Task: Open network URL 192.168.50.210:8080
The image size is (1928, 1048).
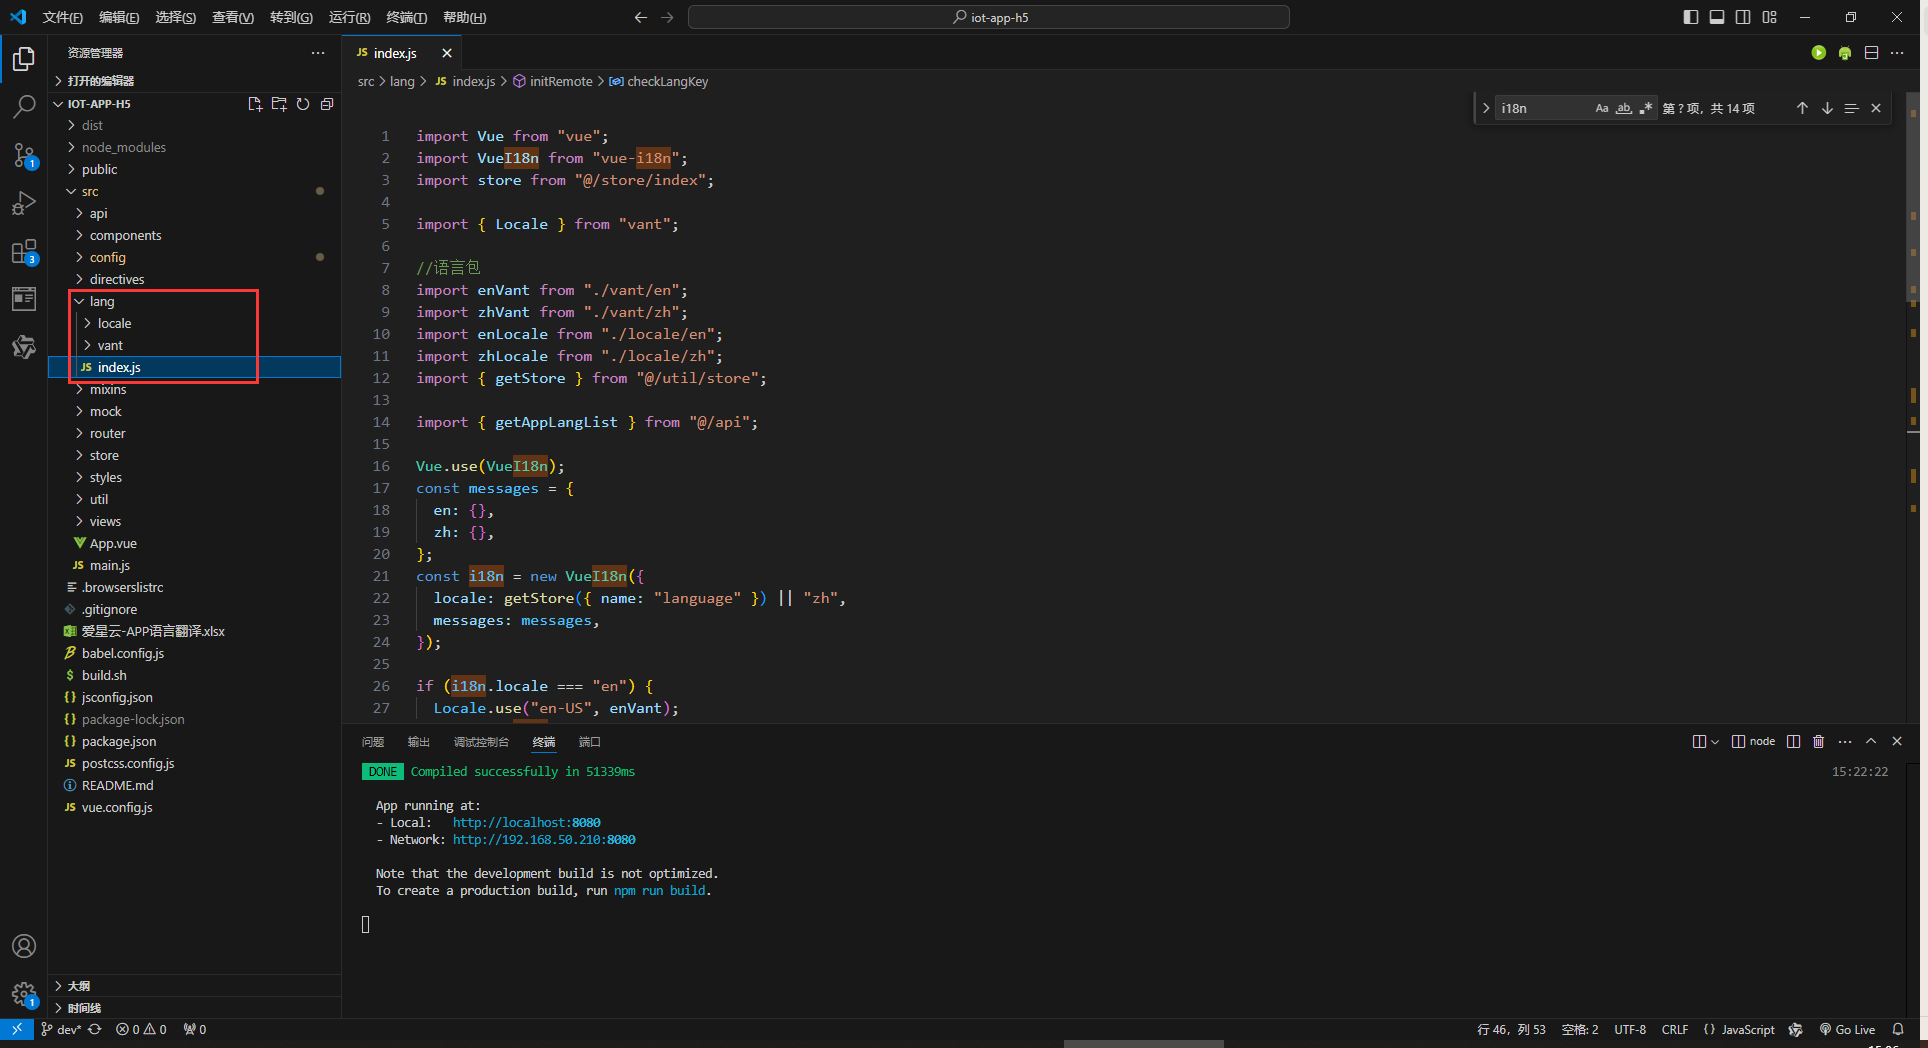Action: point(544,840)
